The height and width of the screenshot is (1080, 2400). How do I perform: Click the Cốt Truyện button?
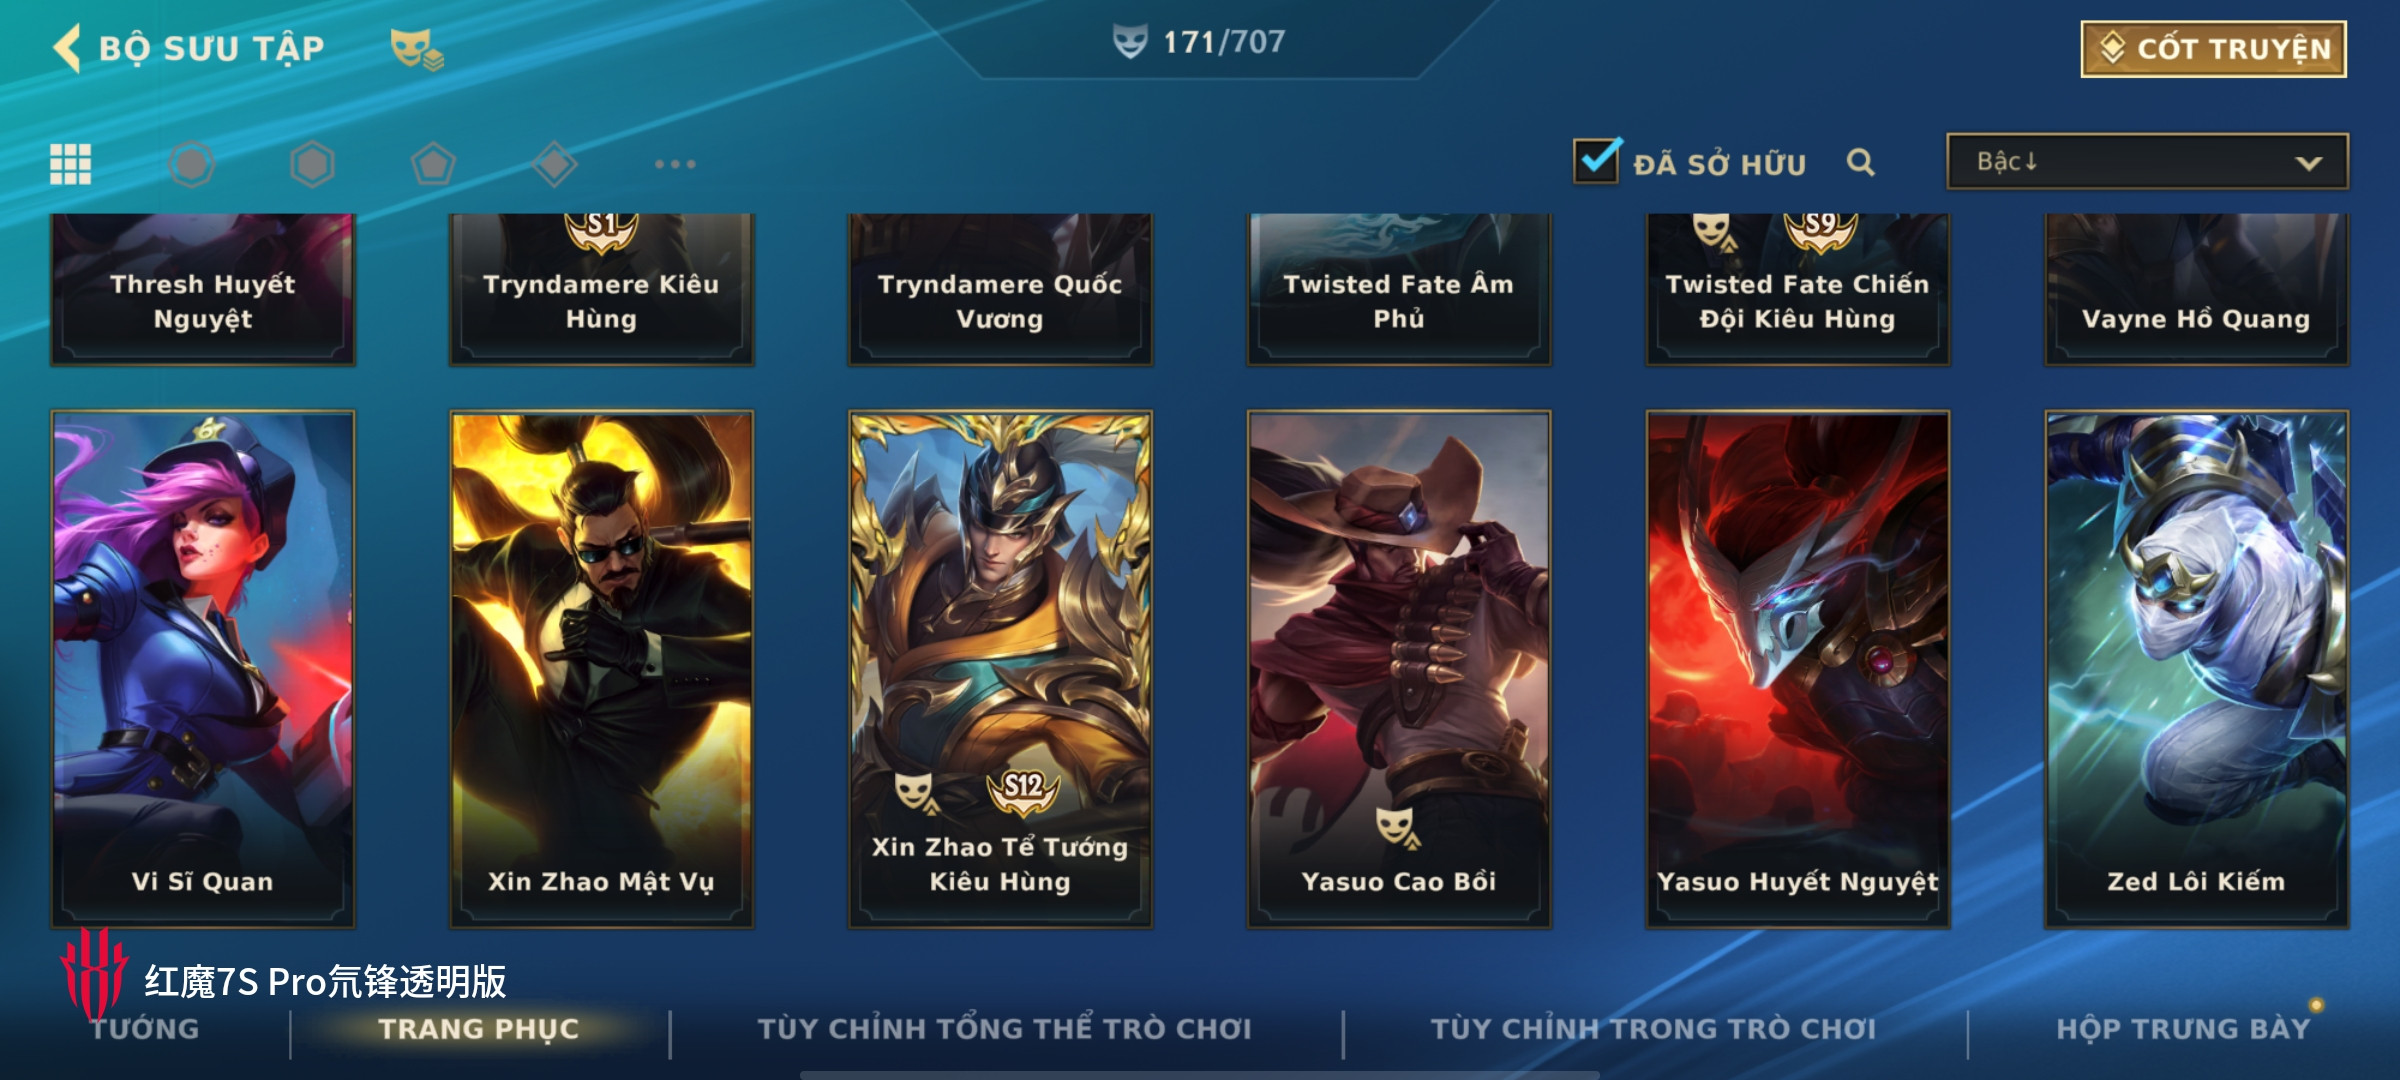click(2214, 49)
